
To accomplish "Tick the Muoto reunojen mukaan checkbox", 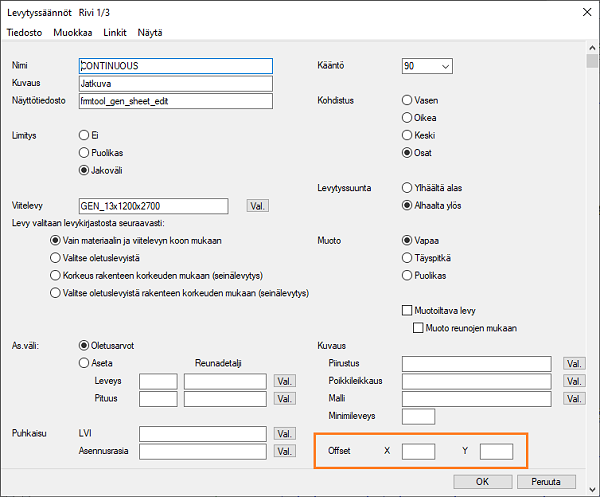I will click(419, 327).
